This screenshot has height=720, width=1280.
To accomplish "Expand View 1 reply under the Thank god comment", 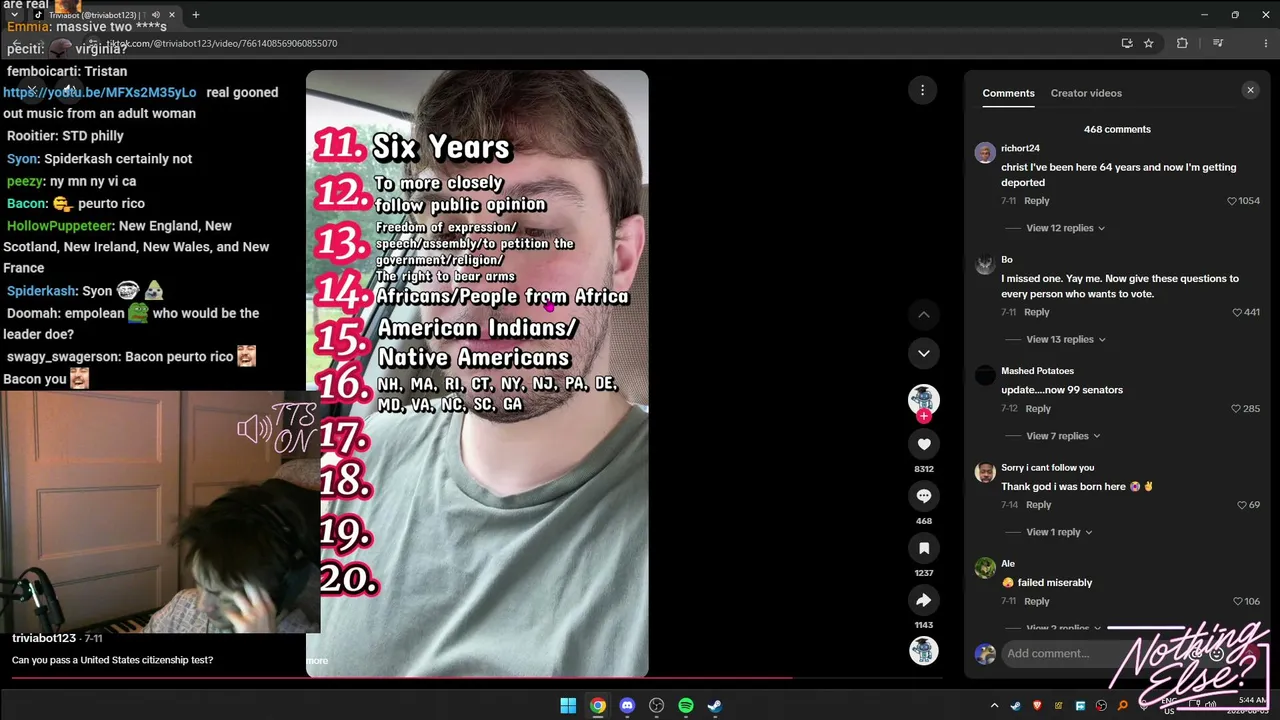I will pyautogui.click(x=1059, y=532).
